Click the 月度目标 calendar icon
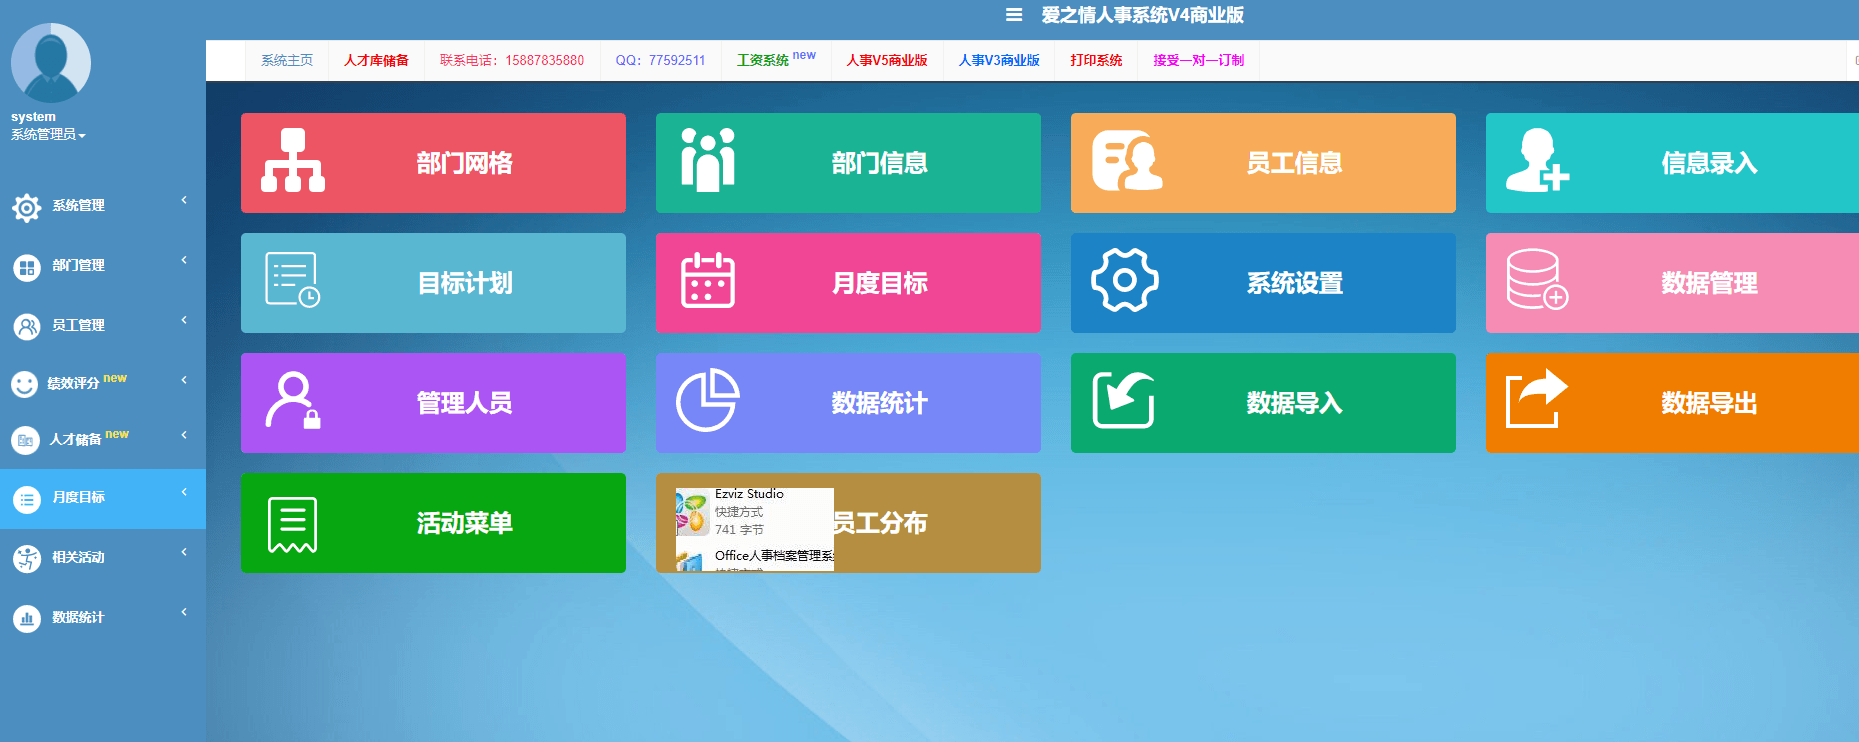Screen dimensions: 1859x742 pos(708,280)
